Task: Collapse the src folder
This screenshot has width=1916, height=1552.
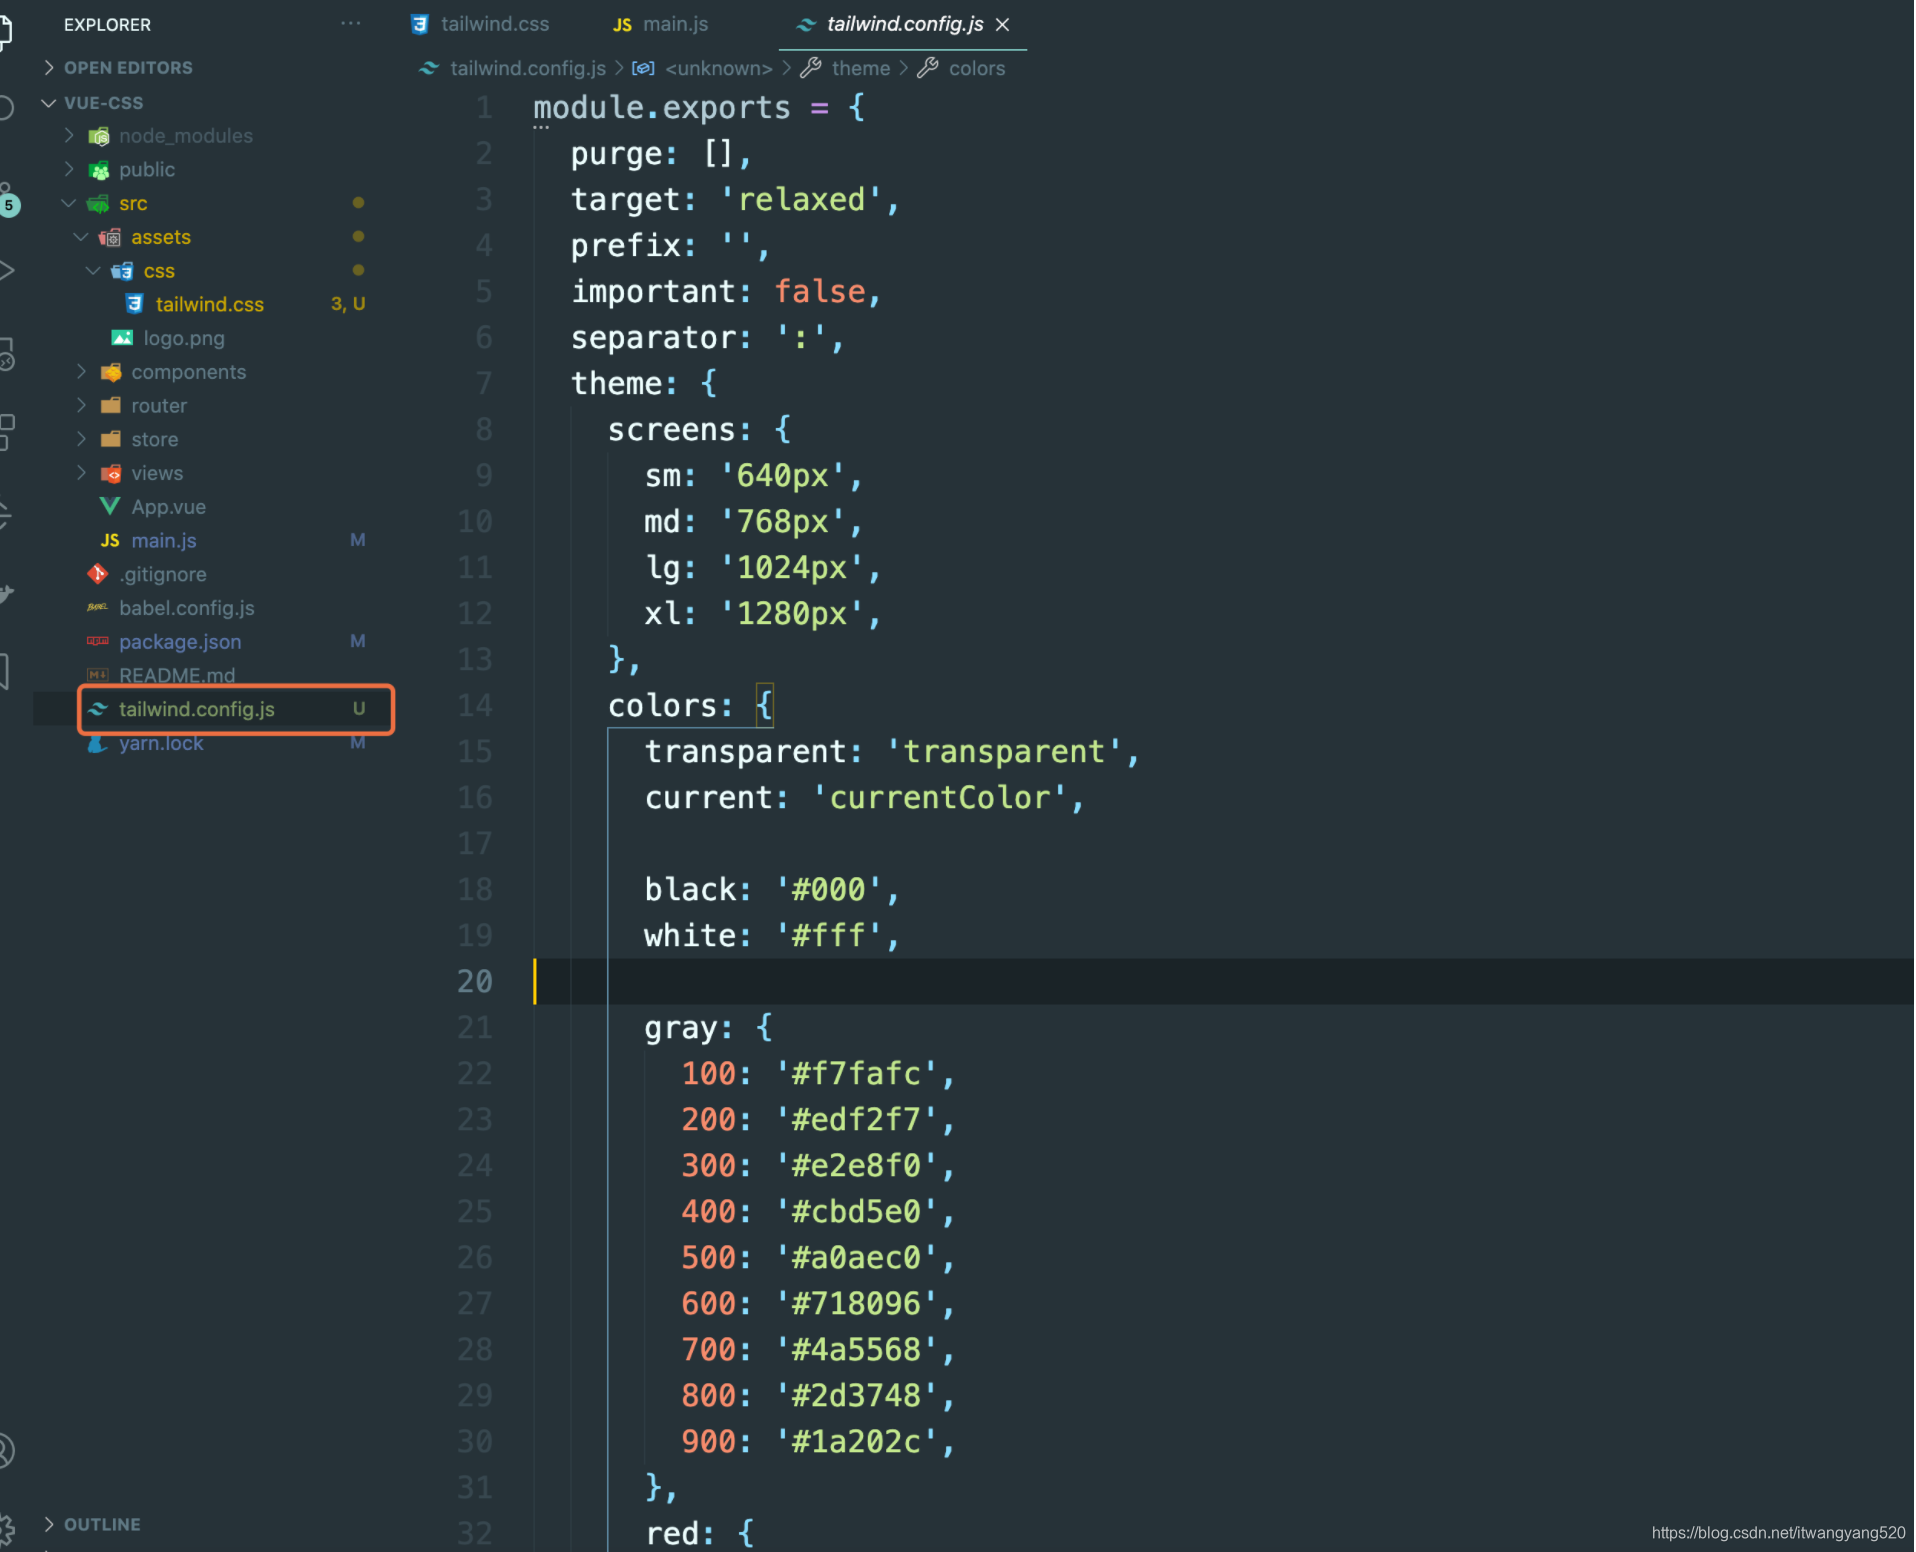Action: [69, 203]
